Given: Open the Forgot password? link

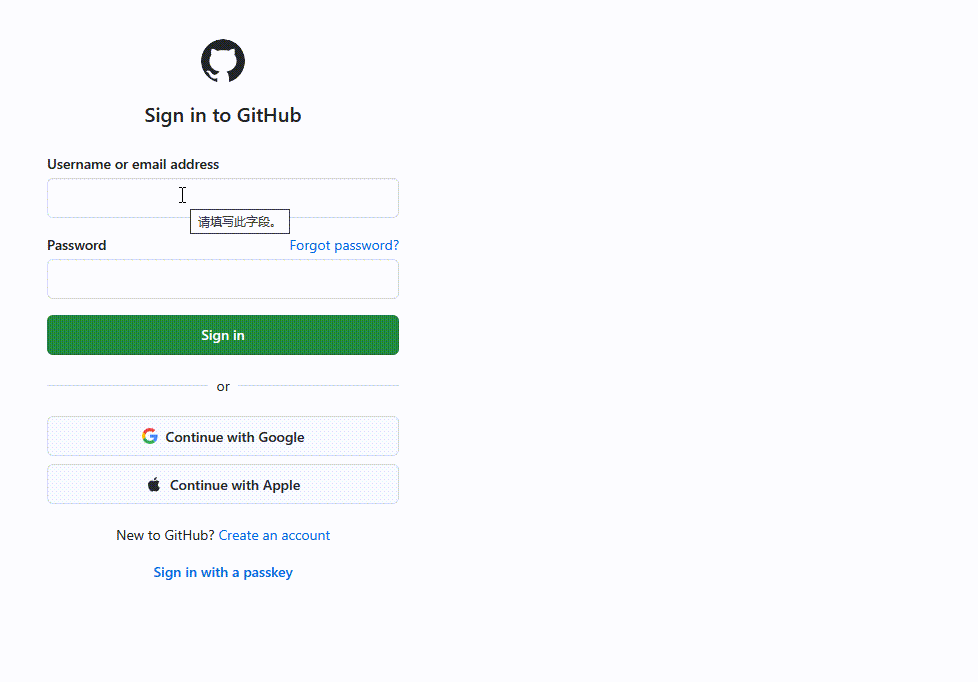Looking at the screenshot, I should 344,245.
